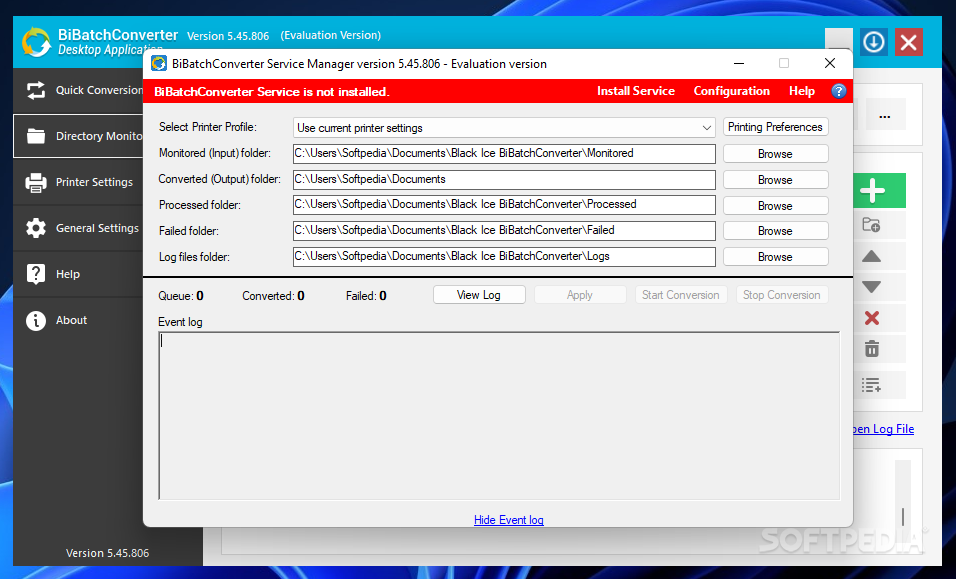Click the sidebar Help question mark icon

tap(36, 274)
